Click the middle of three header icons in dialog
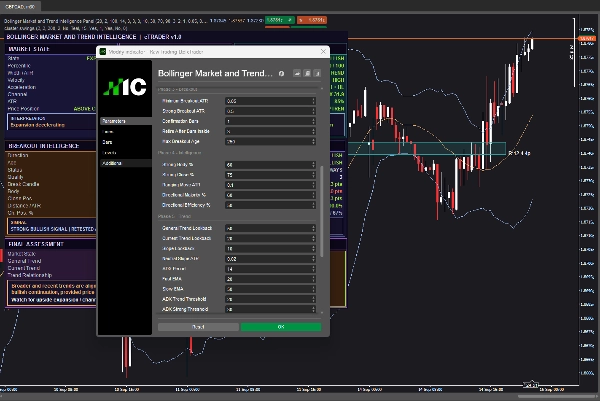The height and width of the screenshot is (401, 600). pos(307,73)
